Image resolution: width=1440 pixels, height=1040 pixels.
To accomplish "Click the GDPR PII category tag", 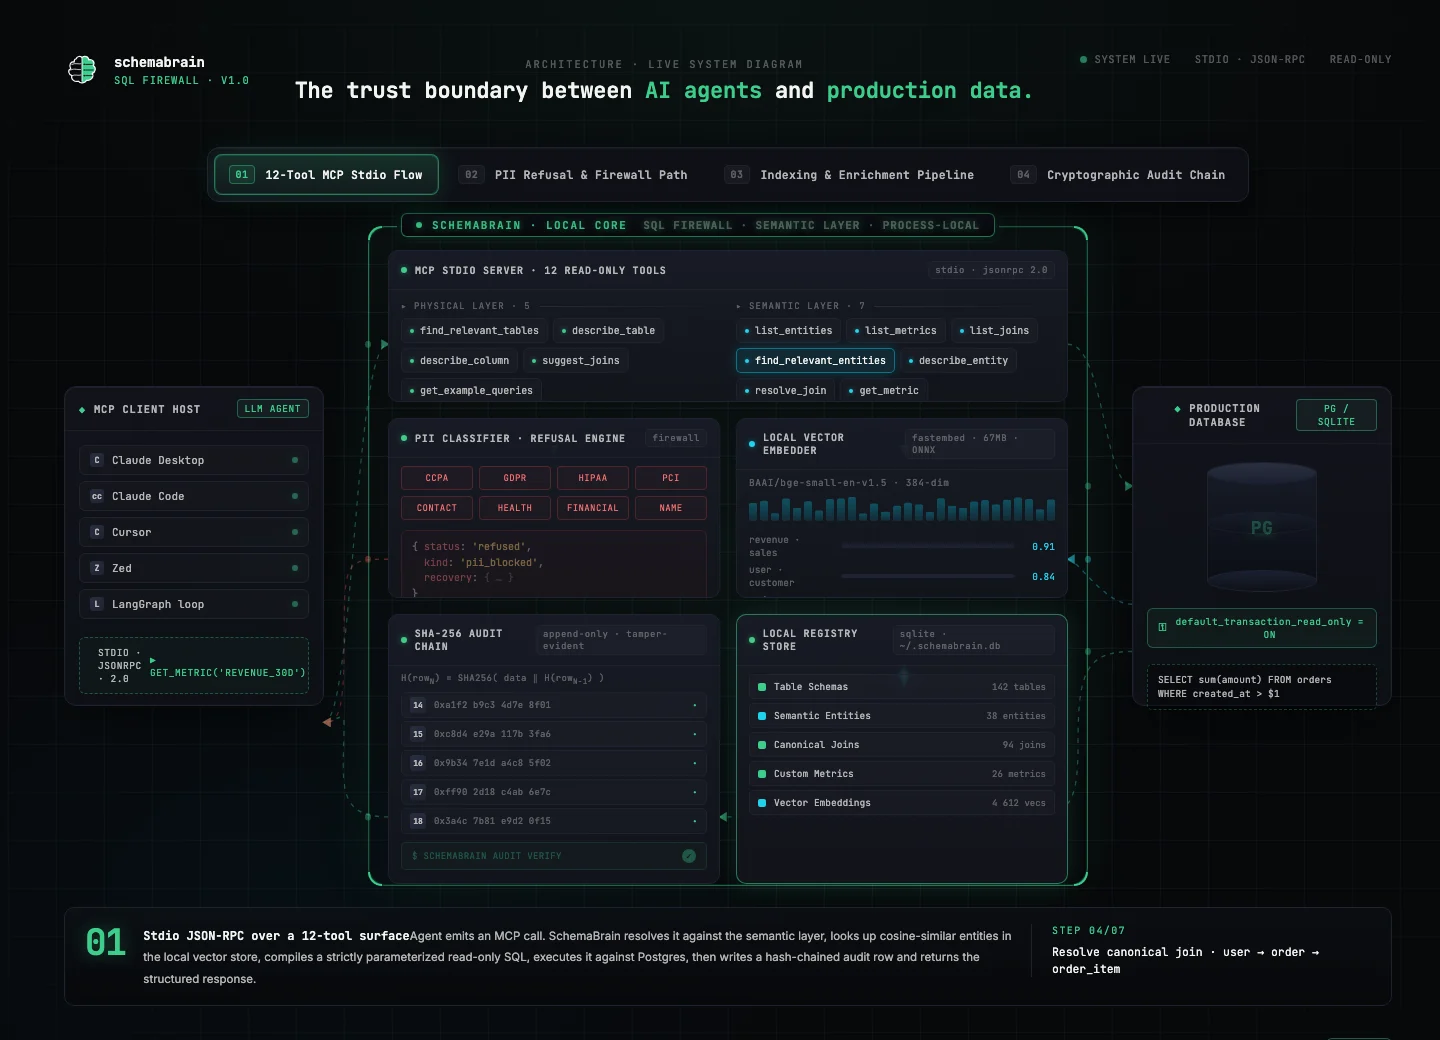I will click(x=515, y=478).
